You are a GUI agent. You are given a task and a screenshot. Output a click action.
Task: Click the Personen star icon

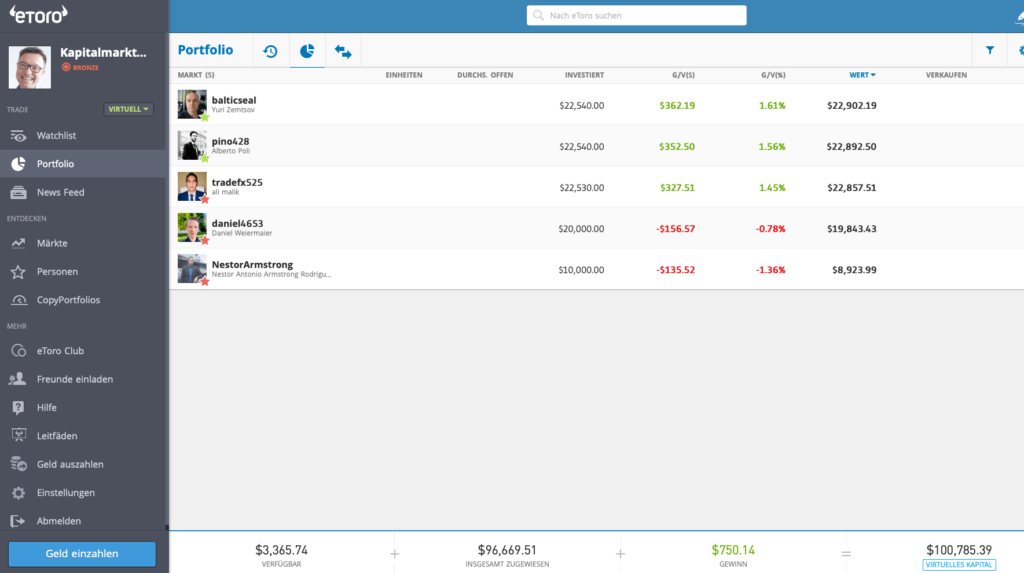click(x=18, y=271)
